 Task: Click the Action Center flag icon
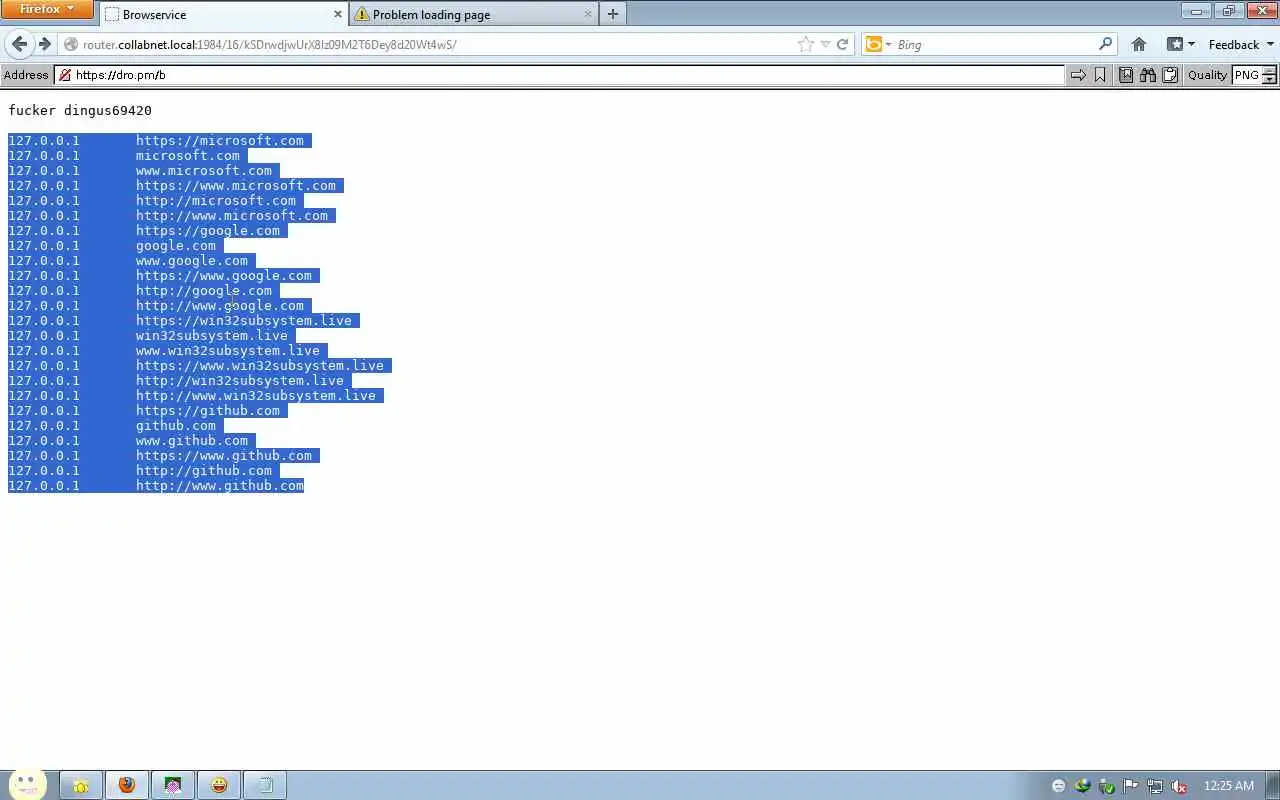coord(1130,786)
